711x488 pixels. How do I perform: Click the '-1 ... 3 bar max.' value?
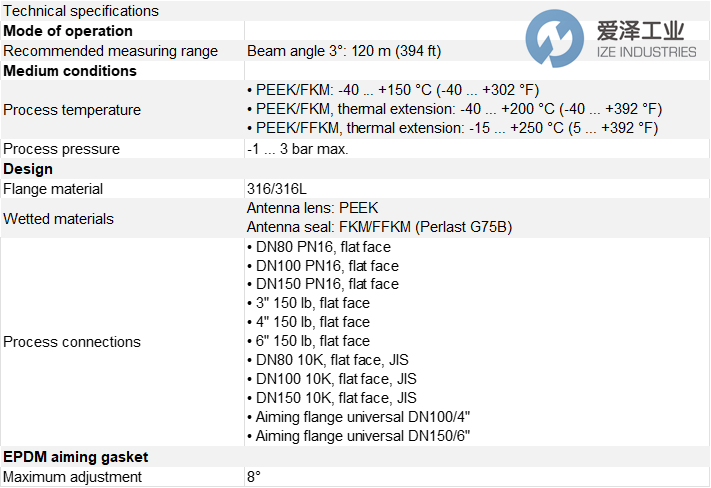click(297, 149)
